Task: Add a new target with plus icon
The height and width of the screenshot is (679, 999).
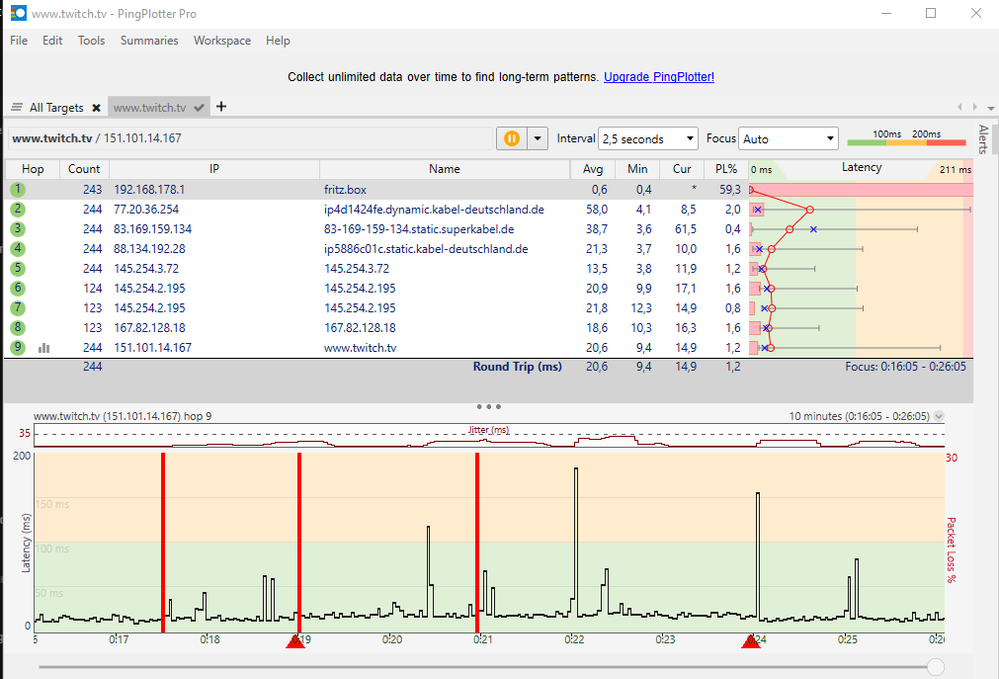Action: coord(222,107)
